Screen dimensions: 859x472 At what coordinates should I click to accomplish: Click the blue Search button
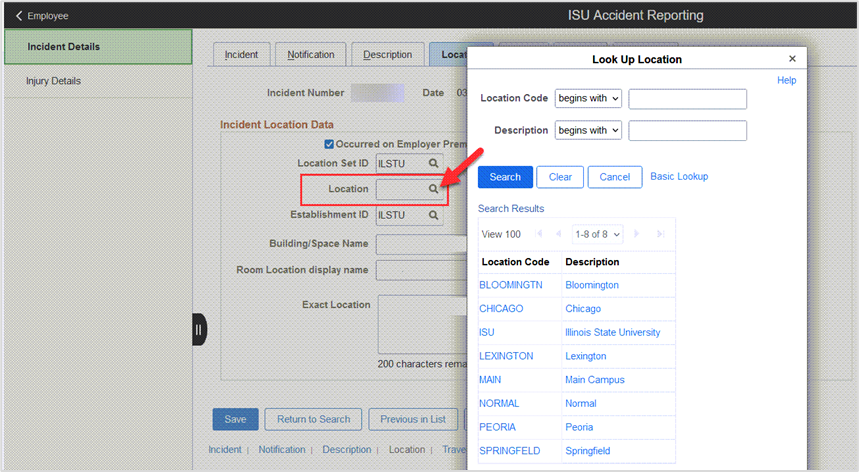[505, 177]
